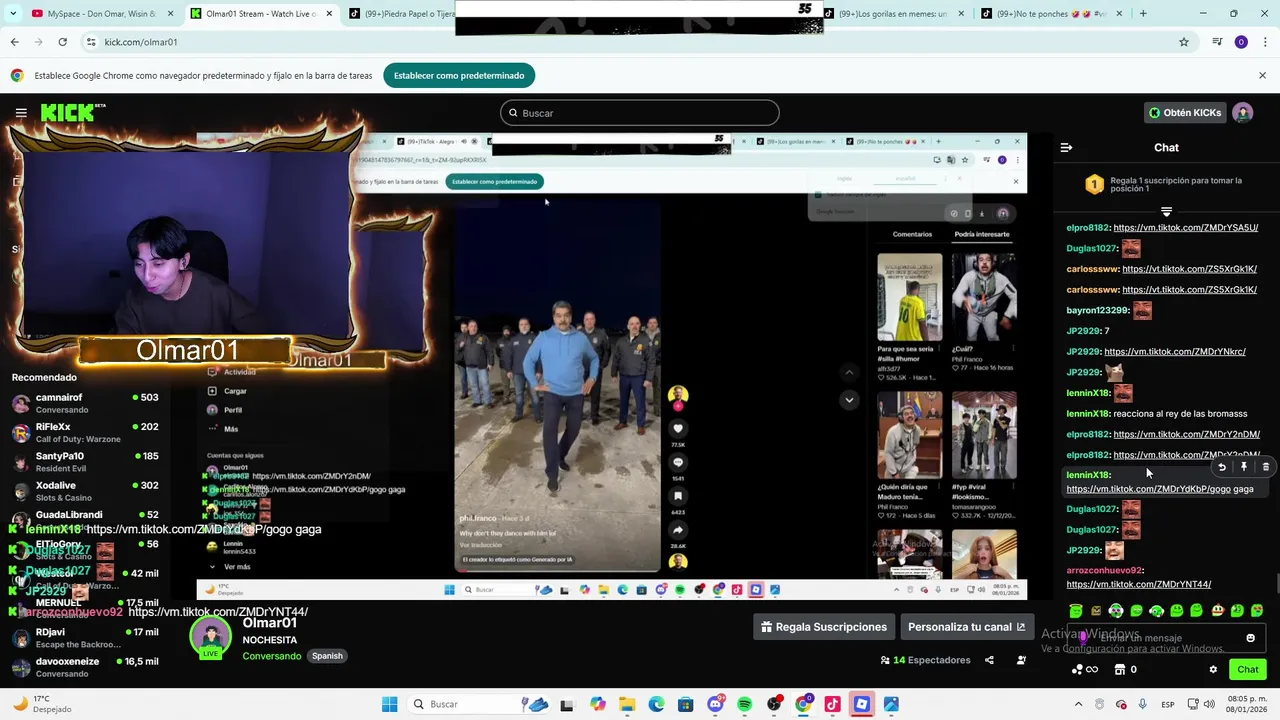The height and width of the screenshot is (720, 1280).
Task: Open the emoji picker in chat input
Action: pos(1250,638)
